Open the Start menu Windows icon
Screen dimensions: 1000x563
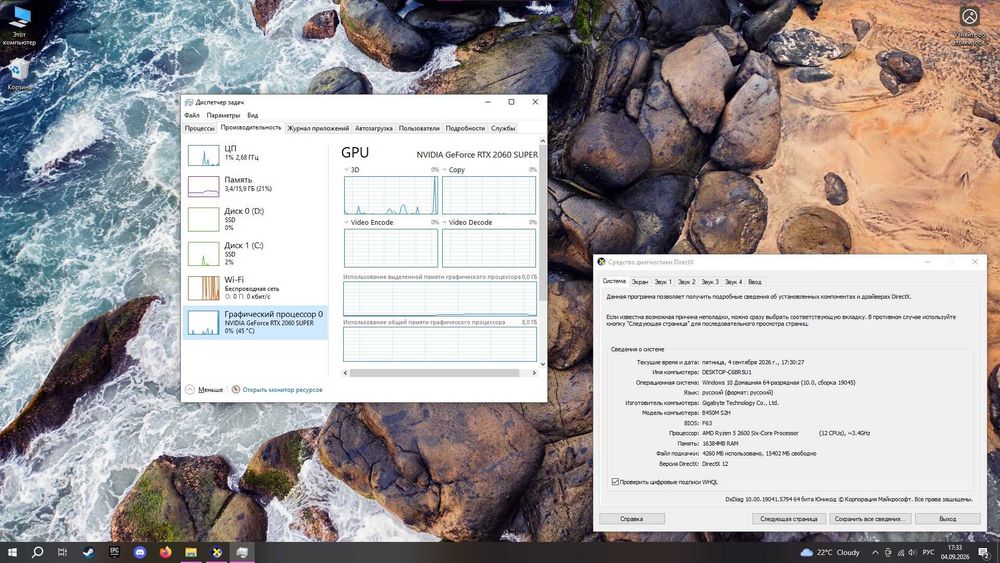(12, 552)
